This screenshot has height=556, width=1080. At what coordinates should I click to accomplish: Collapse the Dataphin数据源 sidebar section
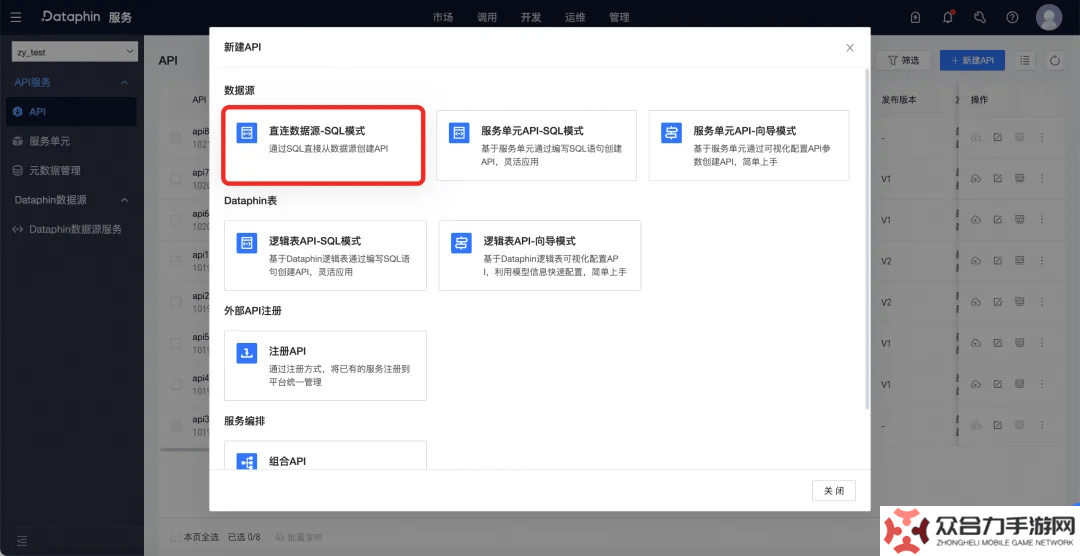point(124,200)
